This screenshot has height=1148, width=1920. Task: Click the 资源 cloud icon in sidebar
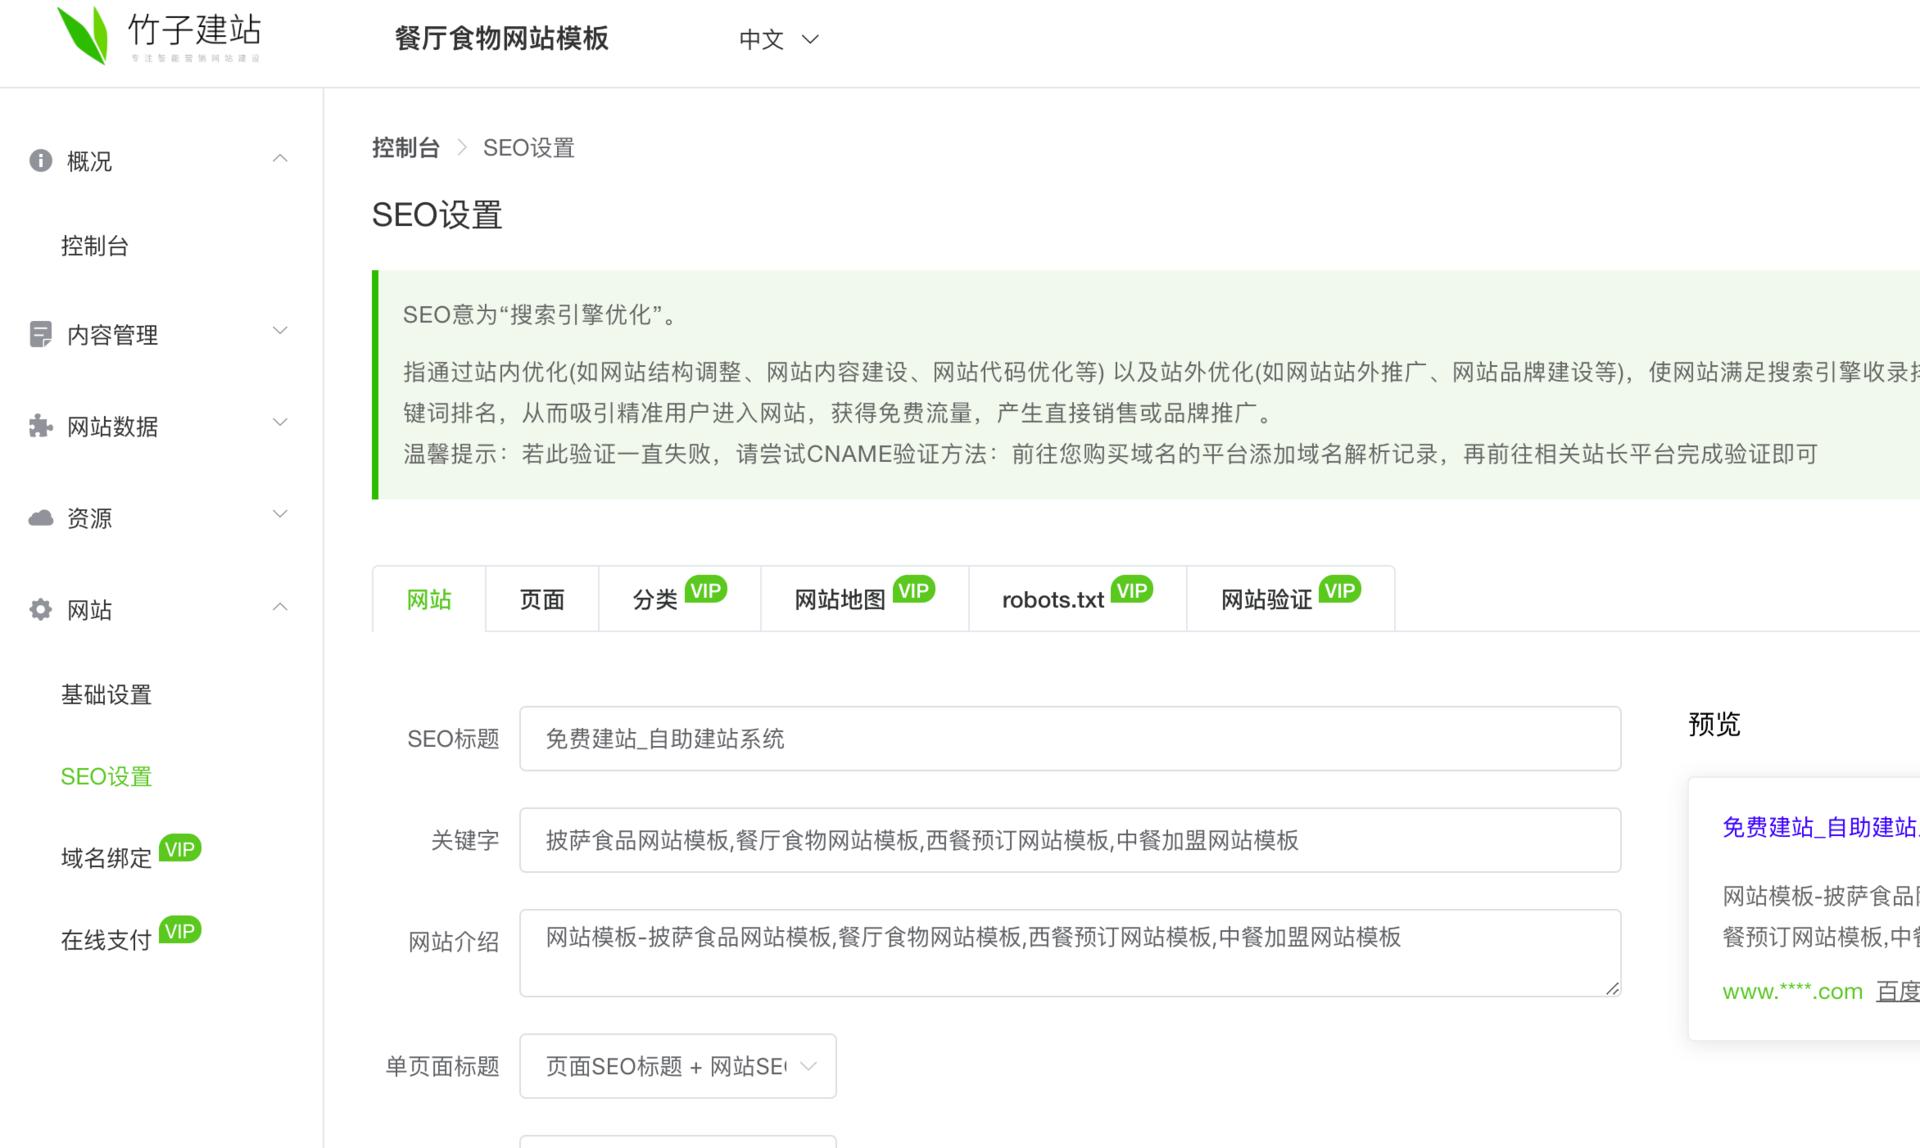click(x=40, y=517)
